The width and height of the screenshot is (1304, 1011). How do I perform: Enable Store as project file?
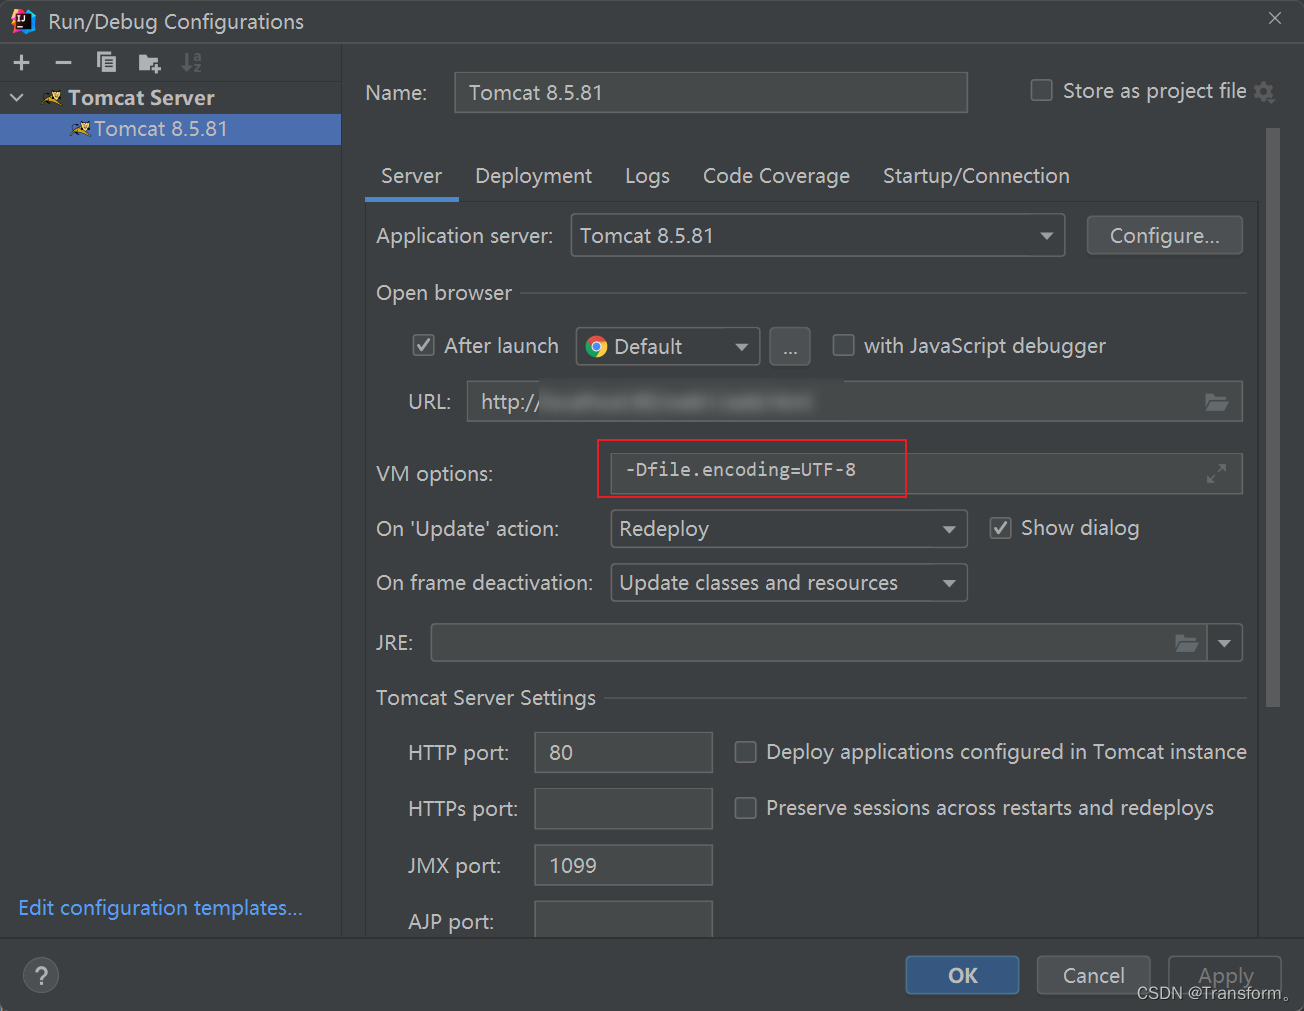pos(1042,91)
